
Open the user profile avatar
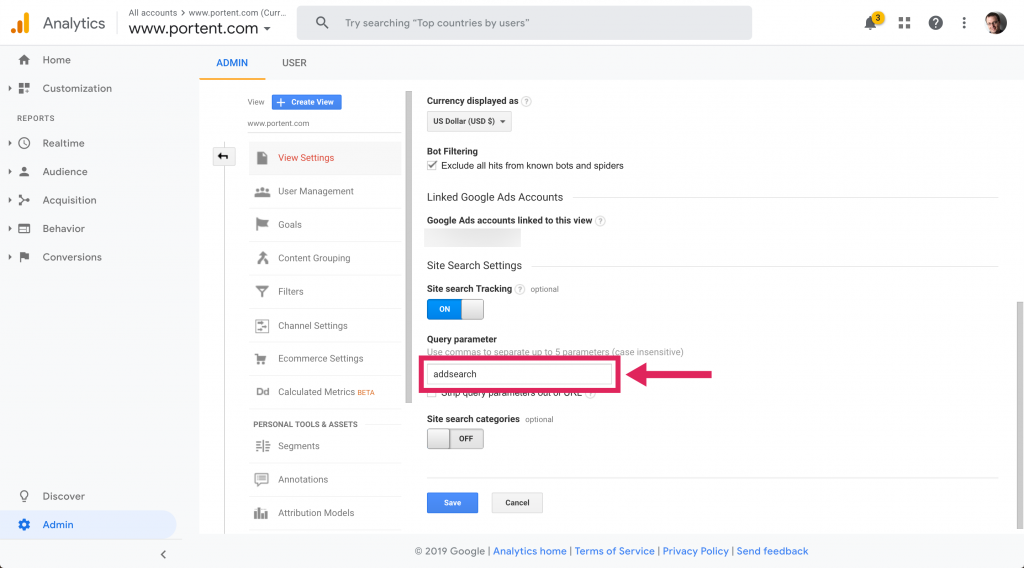point(996,23)
